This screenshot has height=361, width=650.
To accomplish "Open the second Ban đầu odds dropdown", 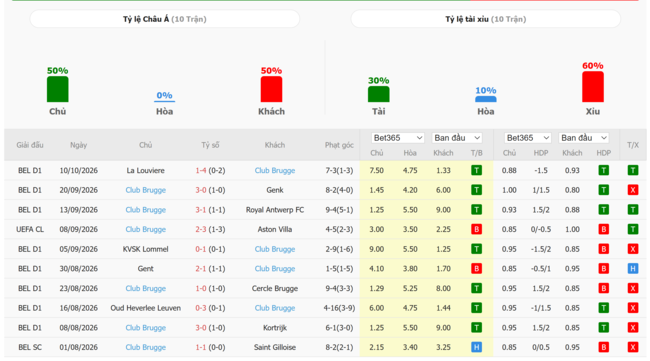I will [584, 138].
